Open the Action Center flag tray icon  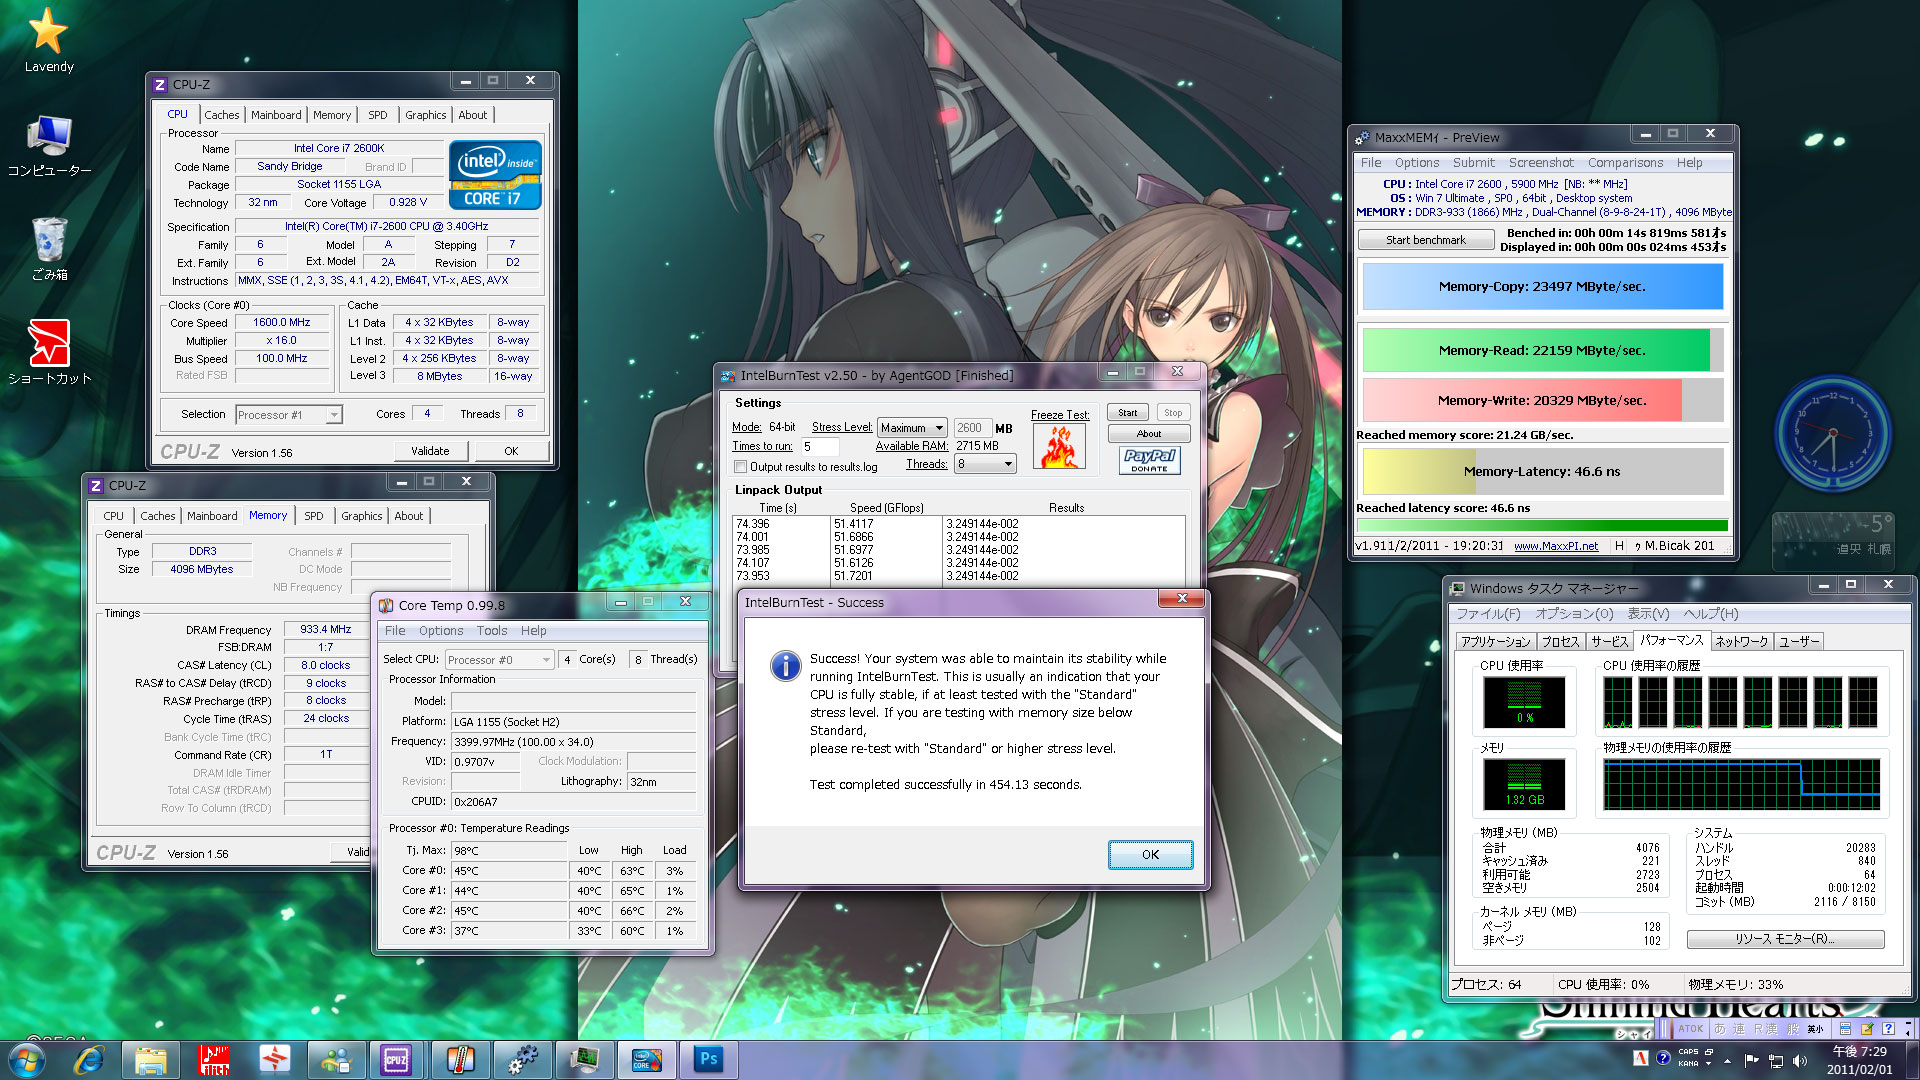(1752, 1060)
